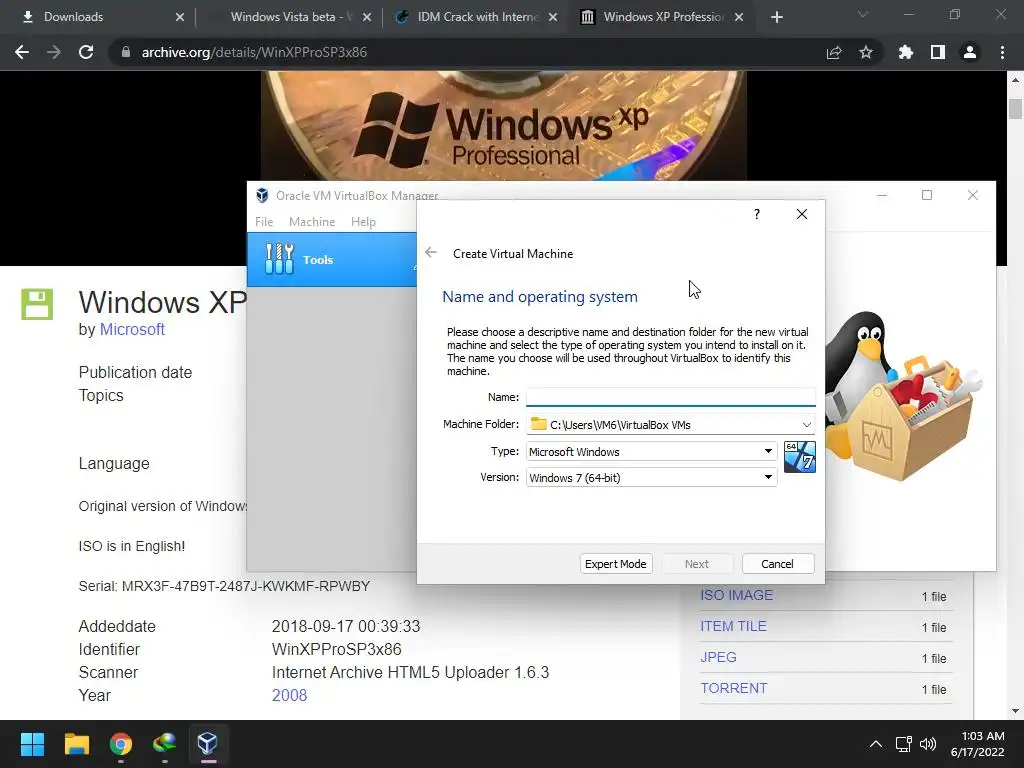The width and height of the screenshot is (1024, 768).
Task: Open the Chrome profile avatar
Action: tap(970, 52)
